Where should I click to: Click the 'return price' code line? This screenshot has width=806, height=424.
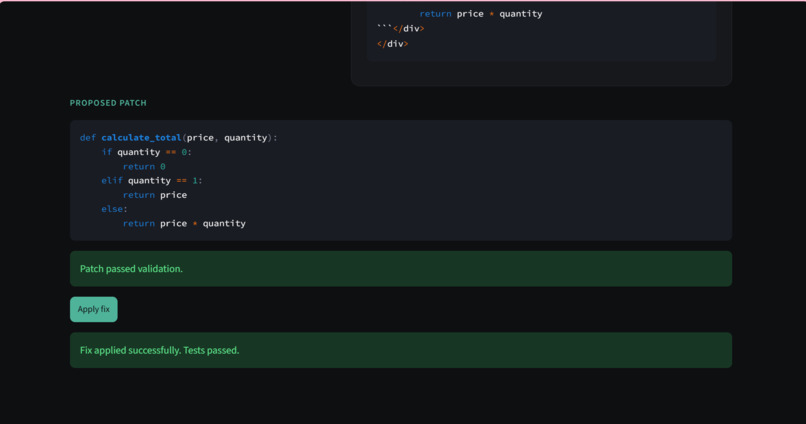click(x=155, y=195)
